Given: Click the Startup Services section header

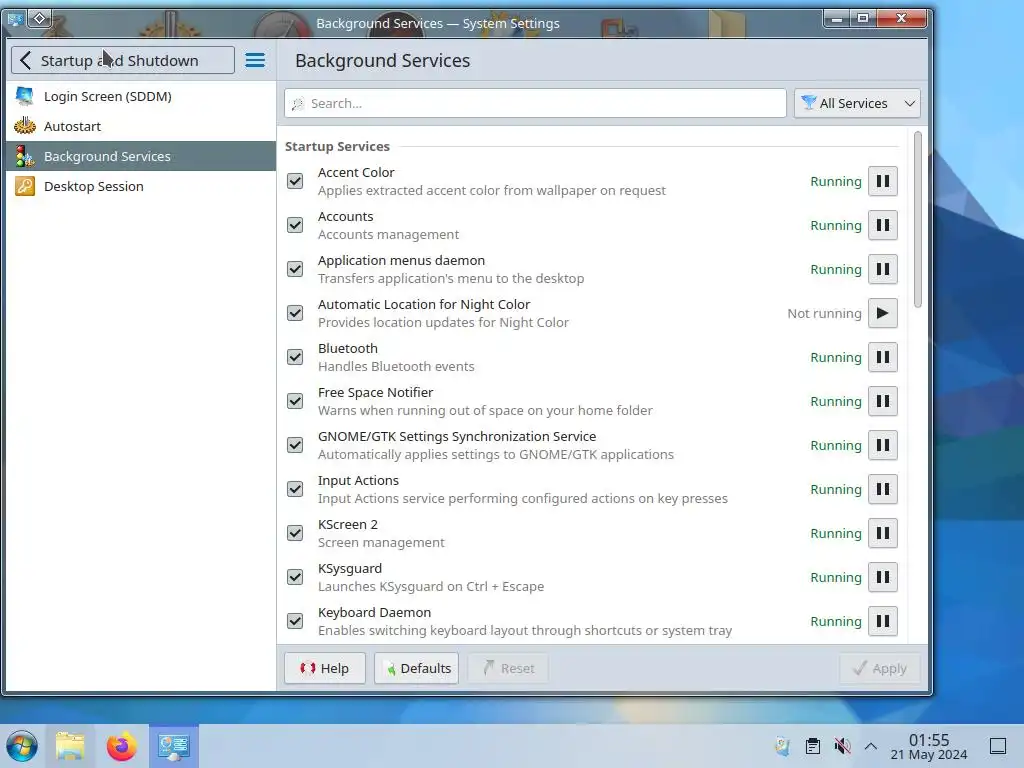Looking at the screenshot, I should point(337,146).
